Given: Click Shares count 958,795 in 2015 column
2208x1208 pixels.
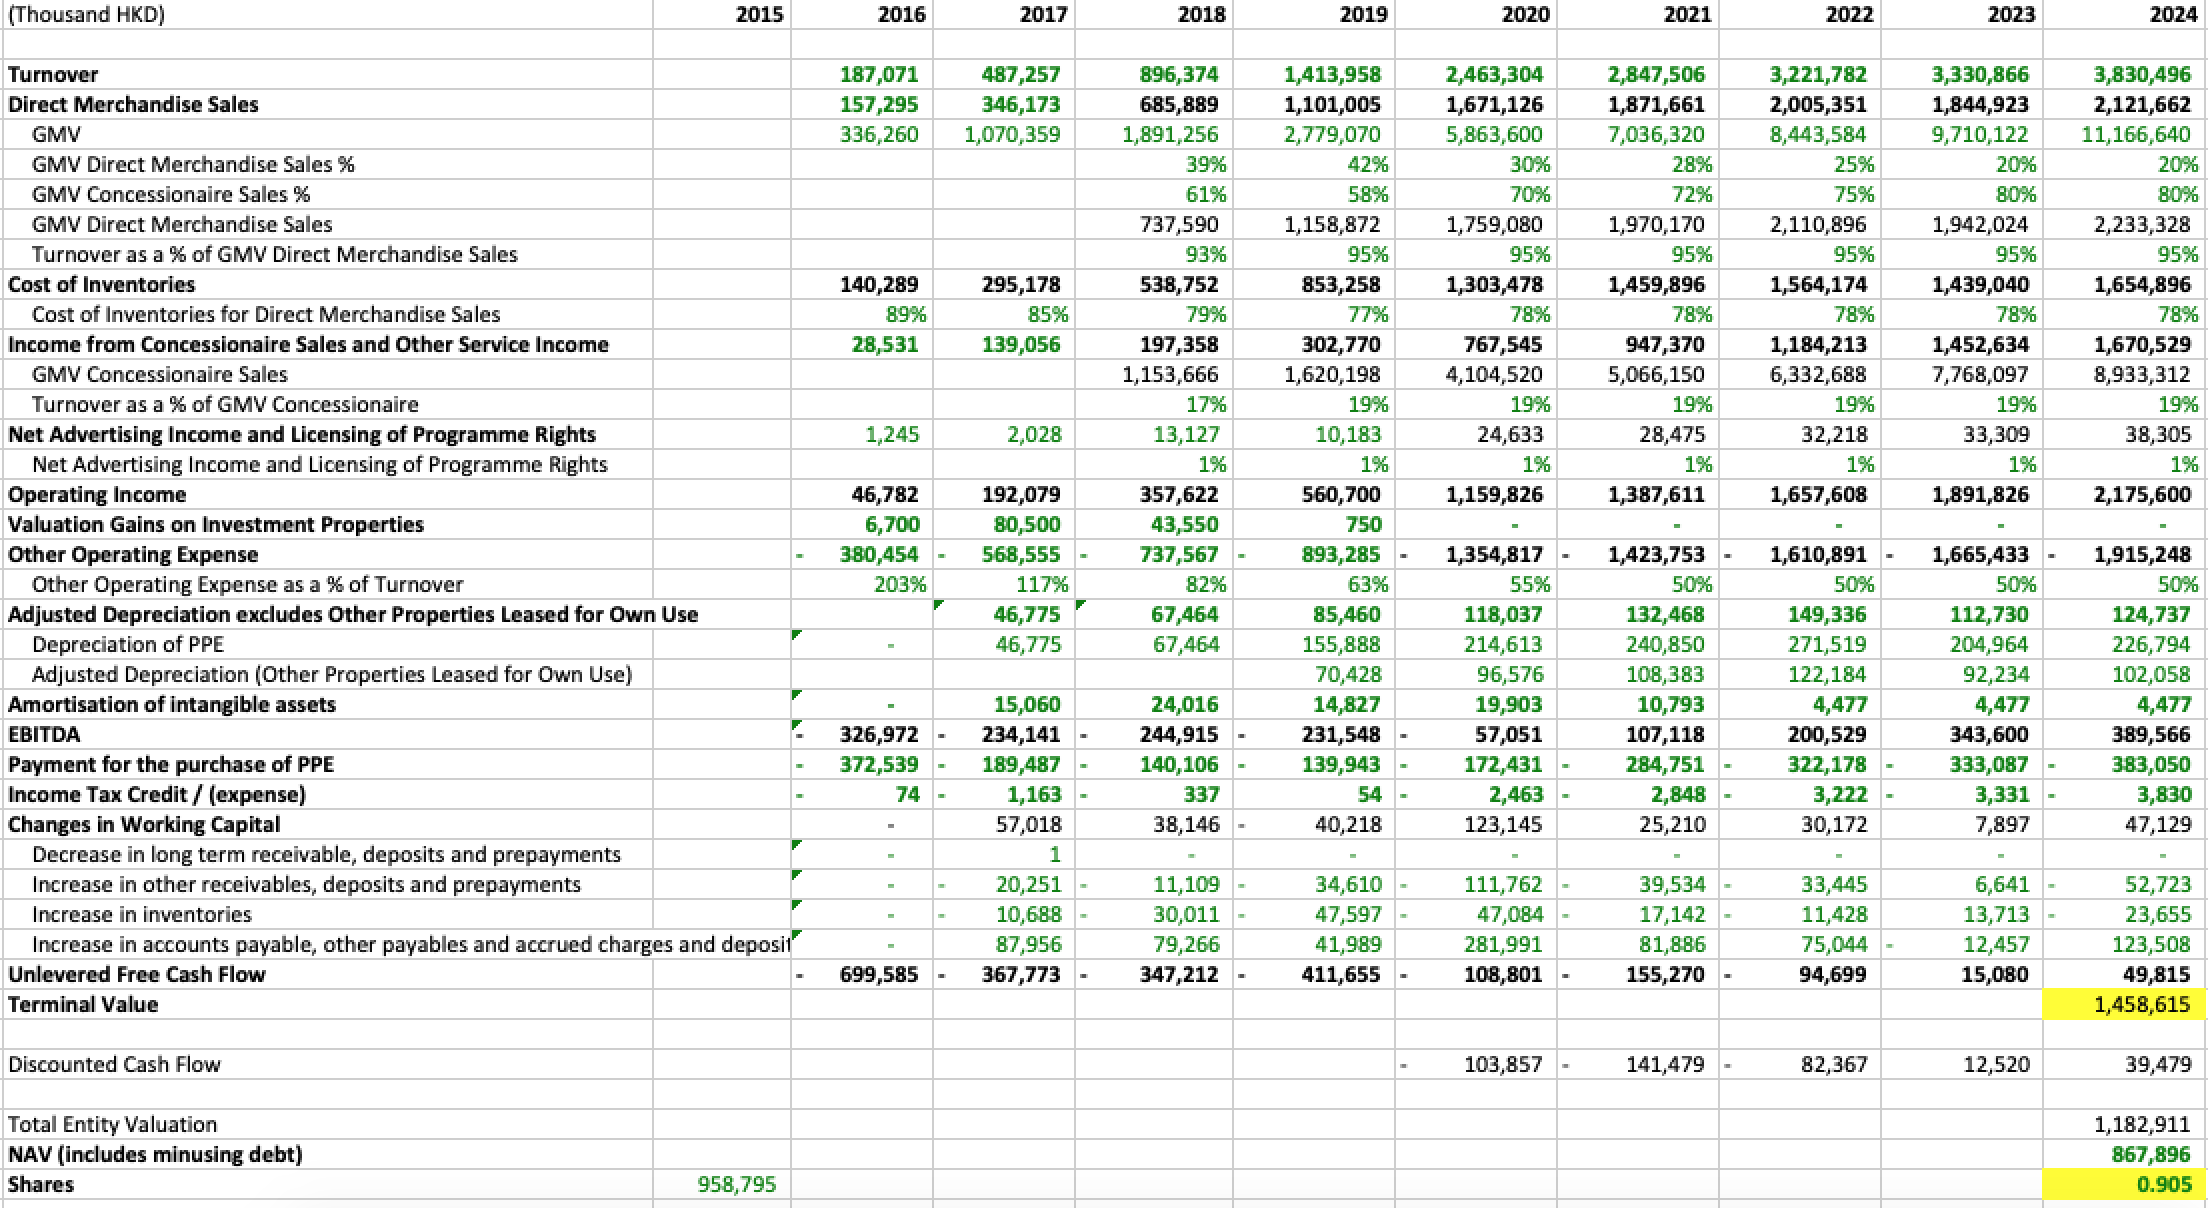Looking at the screenshot, I should [737, 1185].
